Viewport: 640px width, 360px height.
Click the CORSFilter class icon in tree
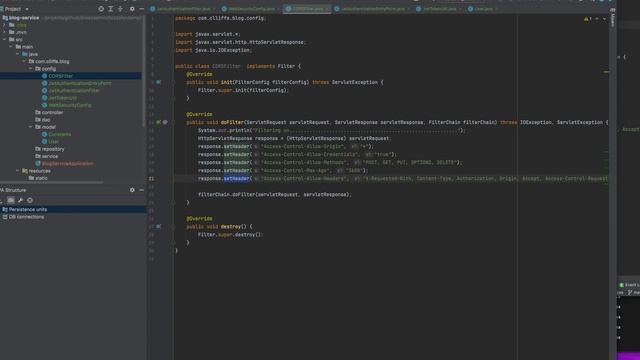tap(44, 76)
